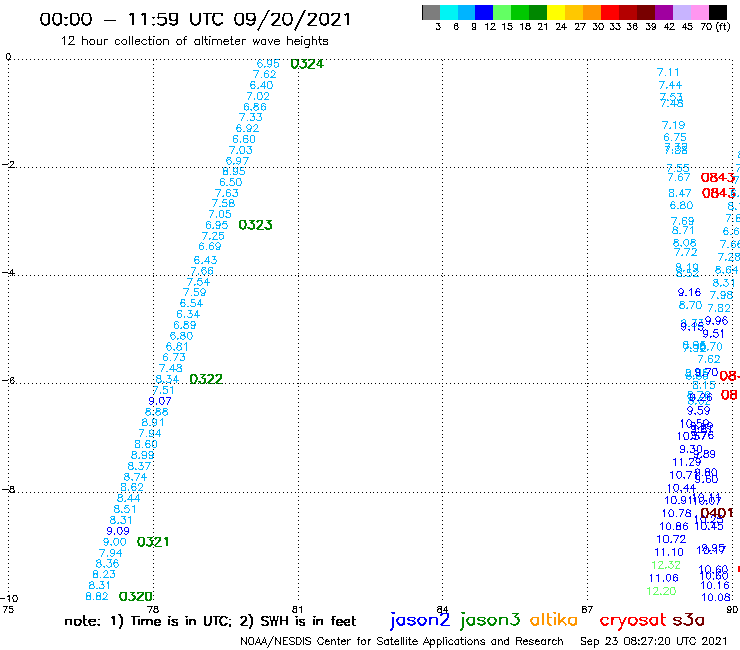This screenshot has height=650, width=740.
Task: Click 'NOAA/NESDIS Center for Satellite Applications and Research'
Action: (402, 642)
